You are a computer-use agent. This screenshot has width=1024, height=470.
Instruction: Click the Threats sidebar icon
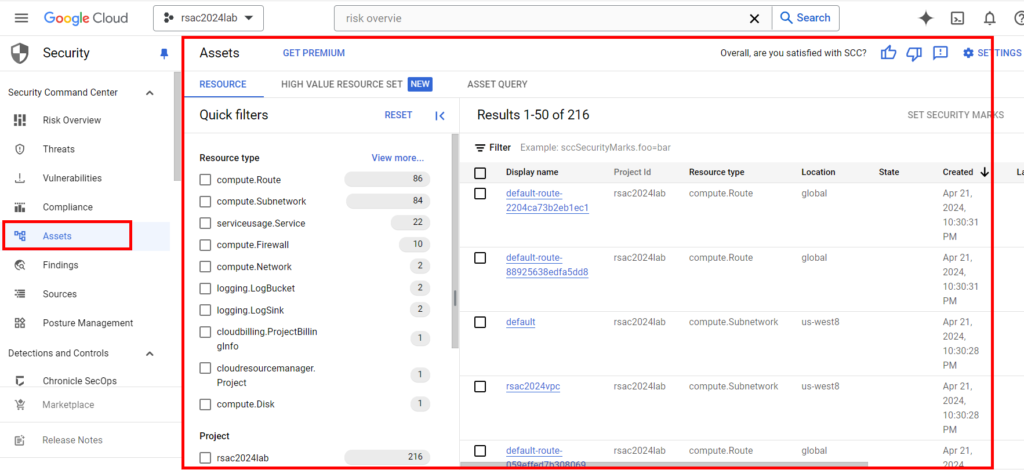[20, 149]
